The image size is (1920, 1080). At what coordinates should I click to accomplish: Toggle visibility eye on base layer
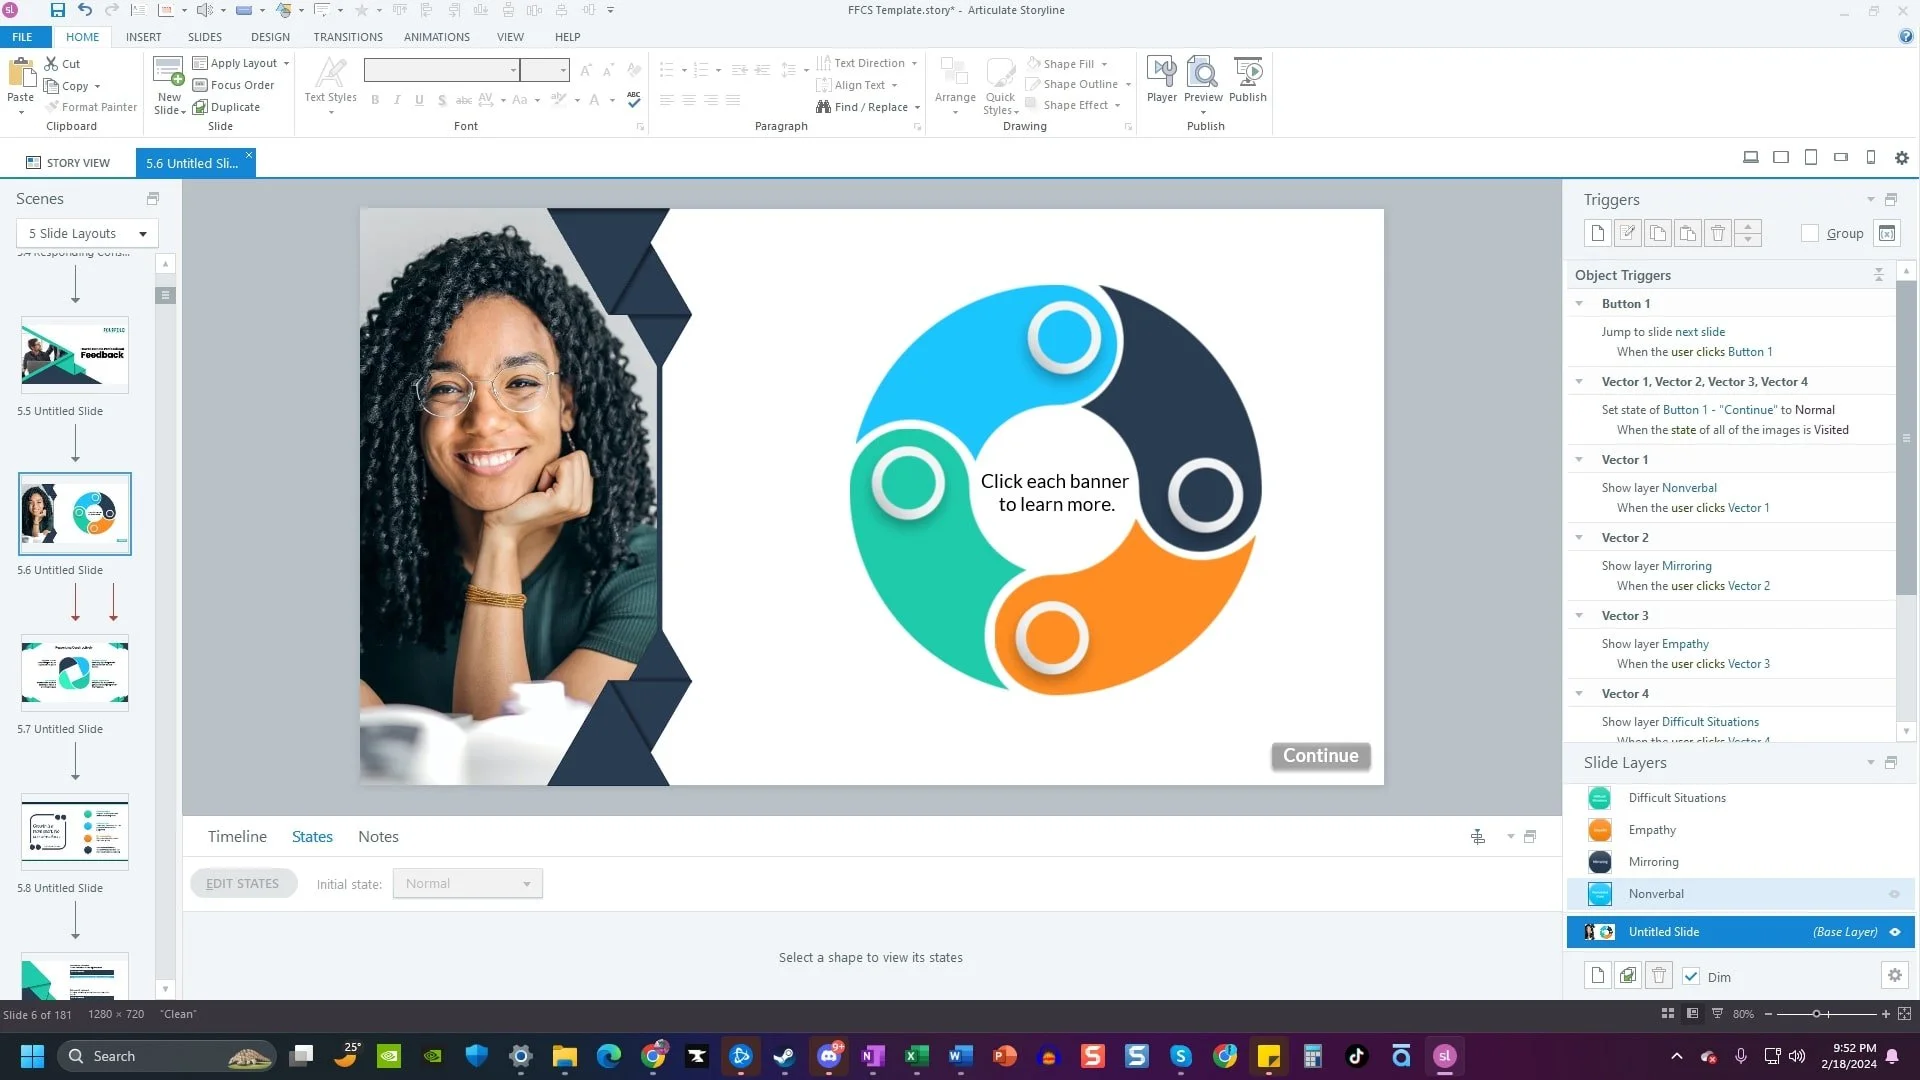(x=1894, y=932)
